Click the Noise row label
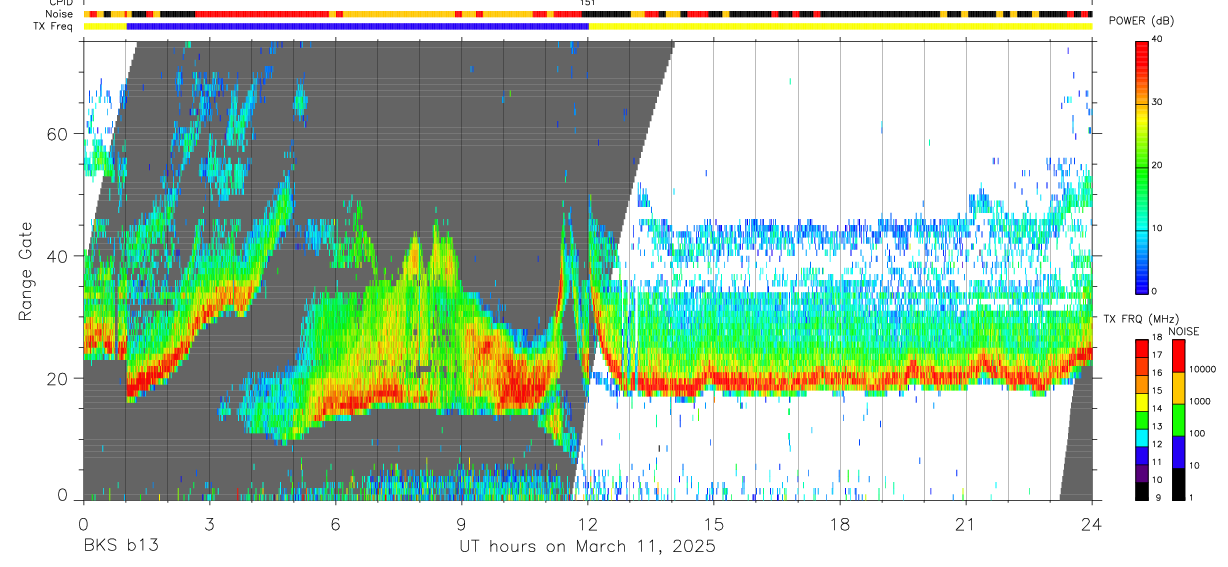Image resolution: width=1228 pixels, height=567 pixels. click(59, 14)
